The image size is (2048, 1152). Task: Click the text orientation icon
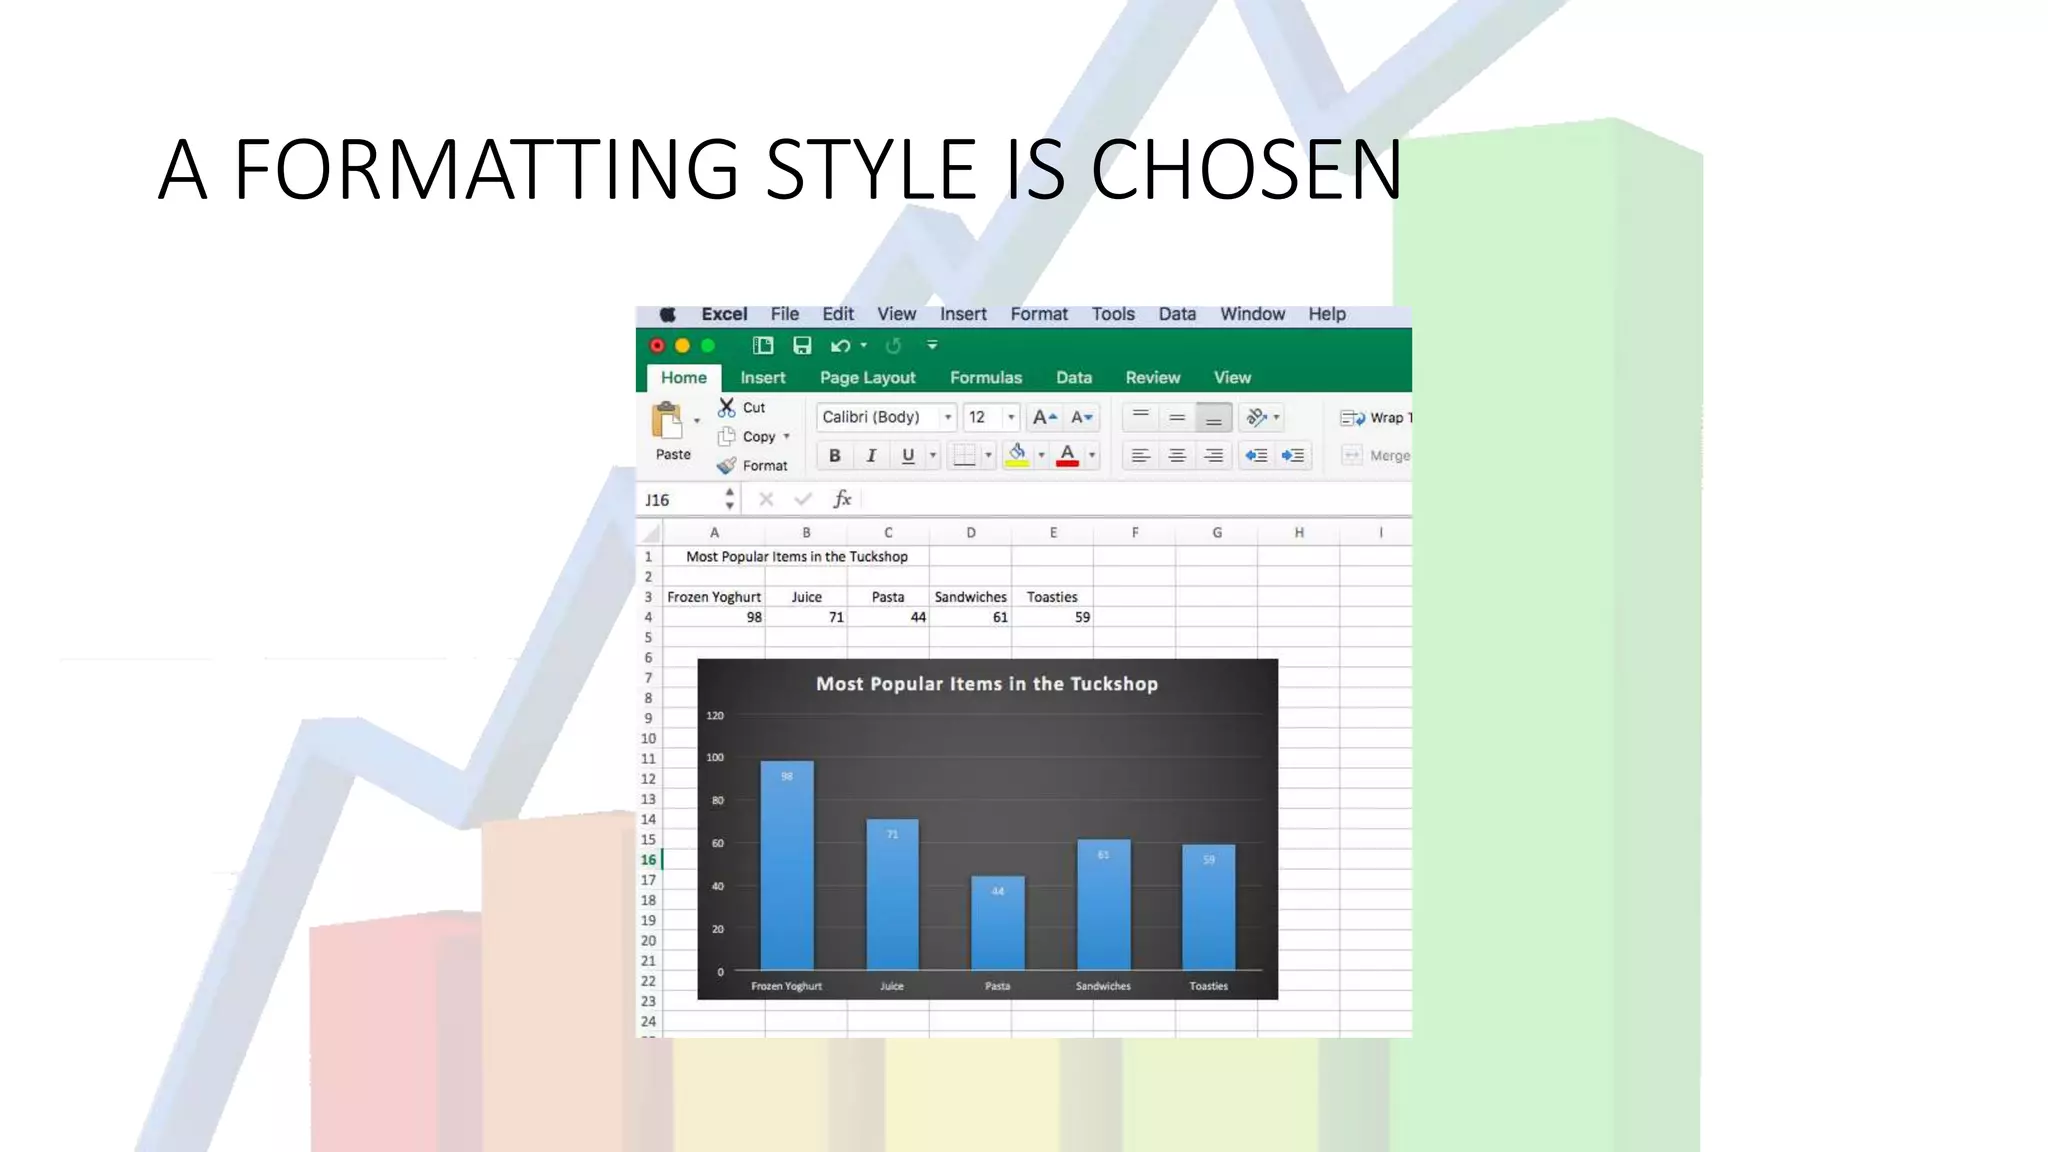[x=1257, y=417]
